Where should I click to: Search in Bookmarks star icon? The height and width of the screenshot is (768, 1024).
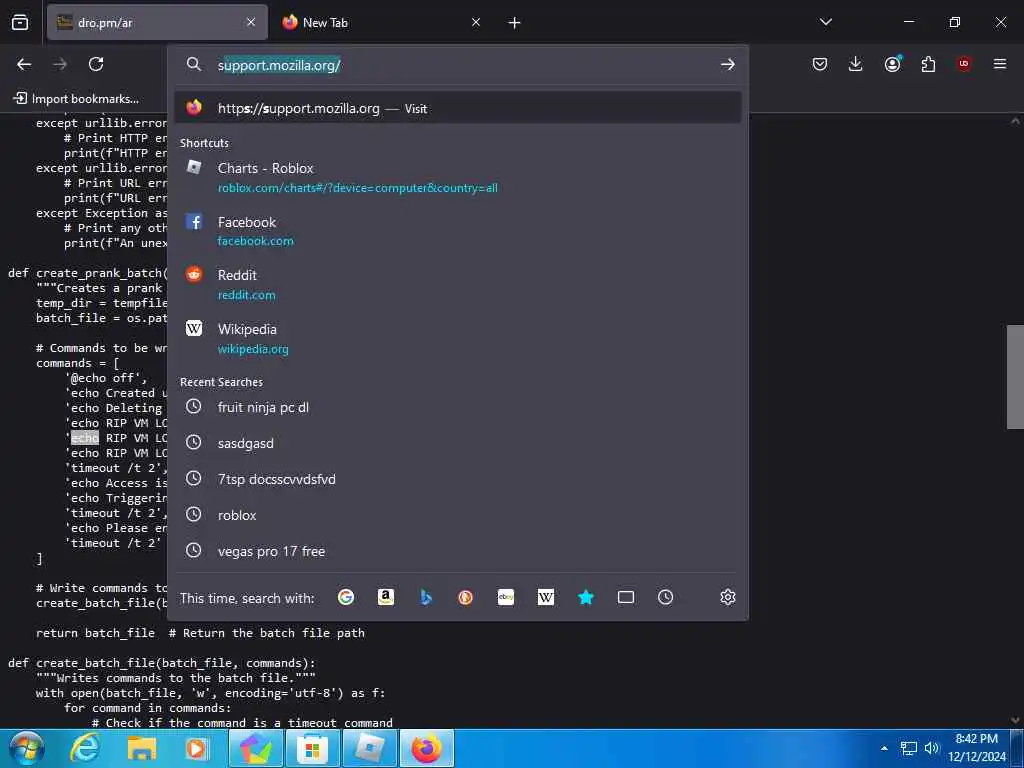pos(586,597)
